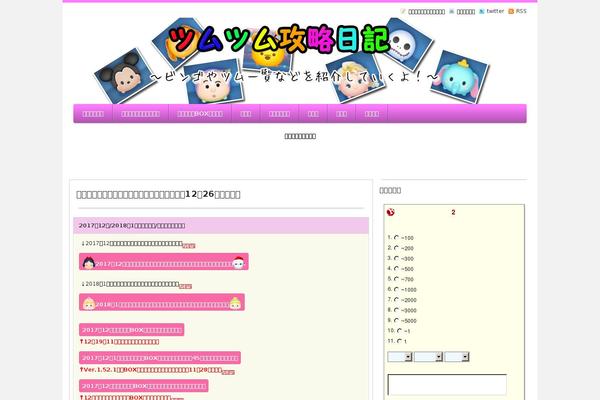Open the twitter link at top right
The width and height of the screenshot is (600, 400).
point(495,11)
